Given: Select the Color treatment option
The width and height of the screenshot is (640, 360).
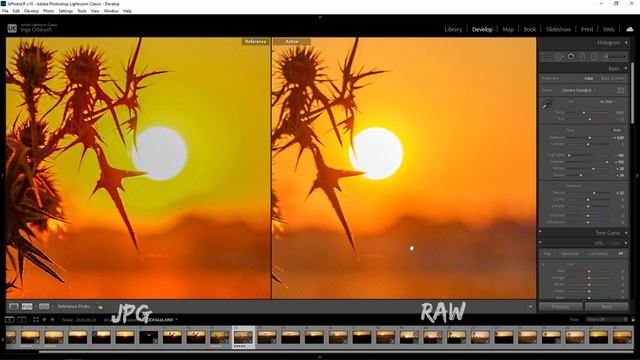Looking at the screenshot, I should 589,78.
